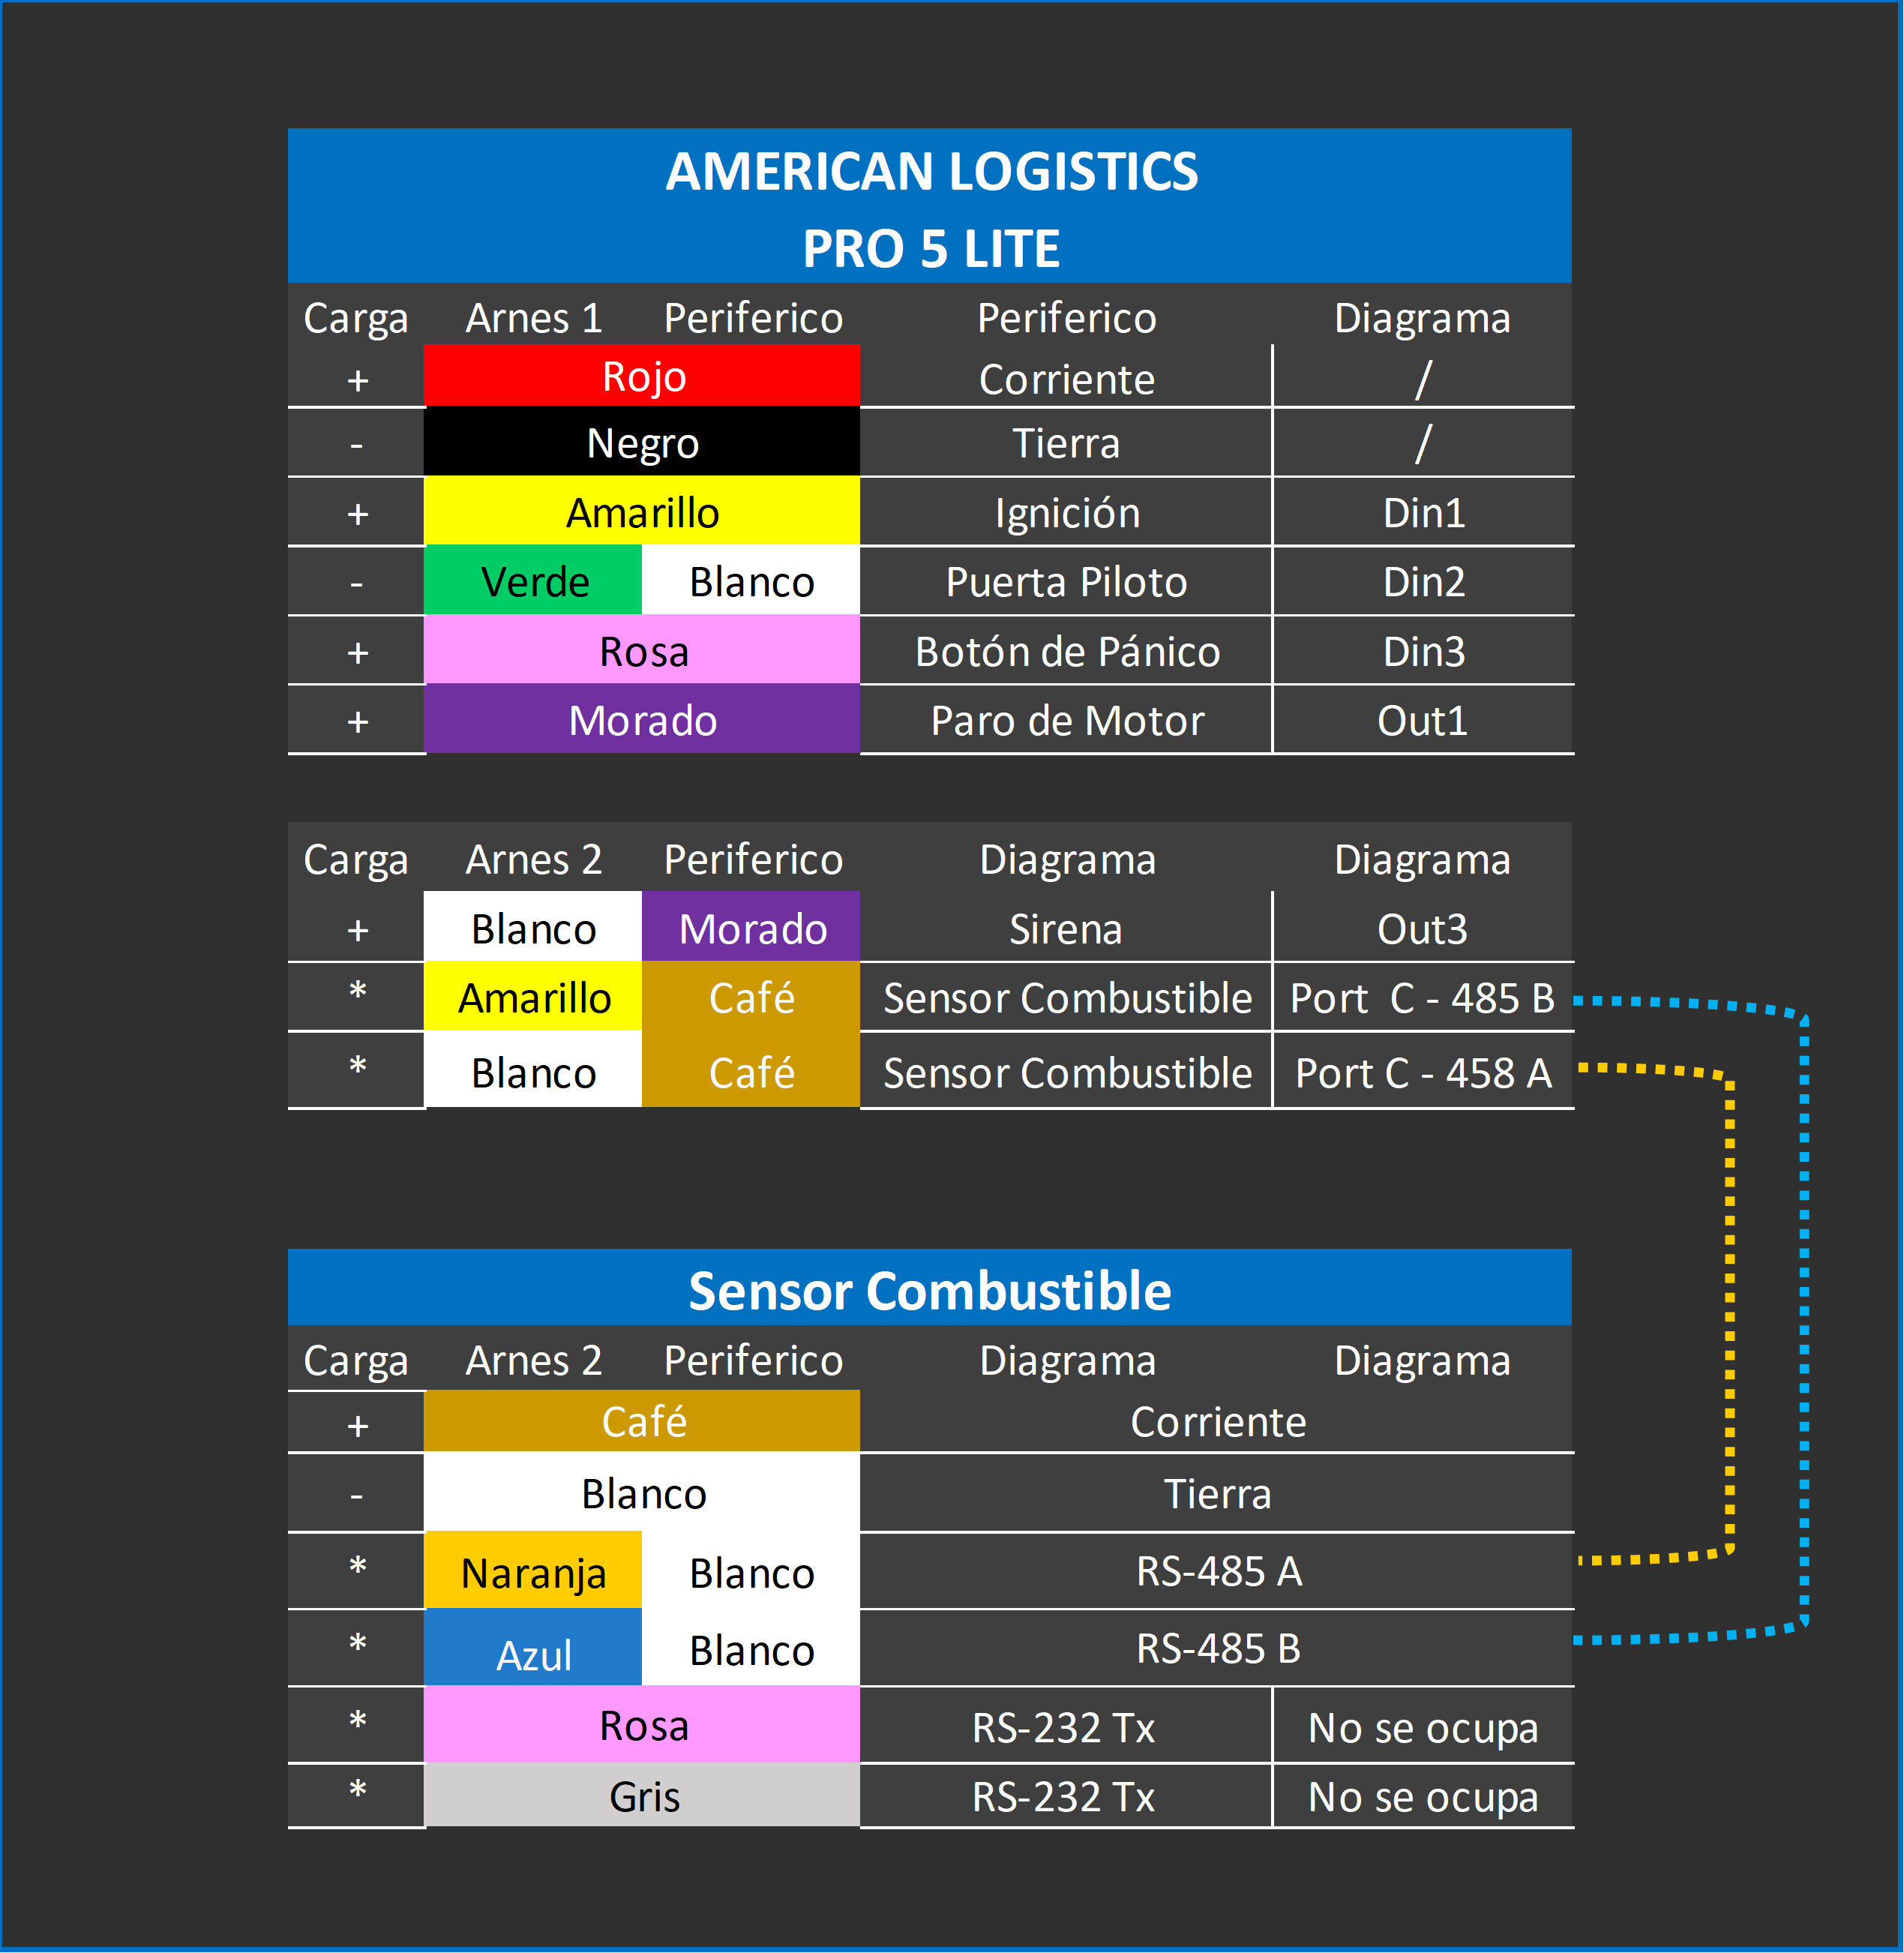Select the Port C - 485 B cell
This screenshot has width=1904, height=1953.
[x=1421, y=997]
